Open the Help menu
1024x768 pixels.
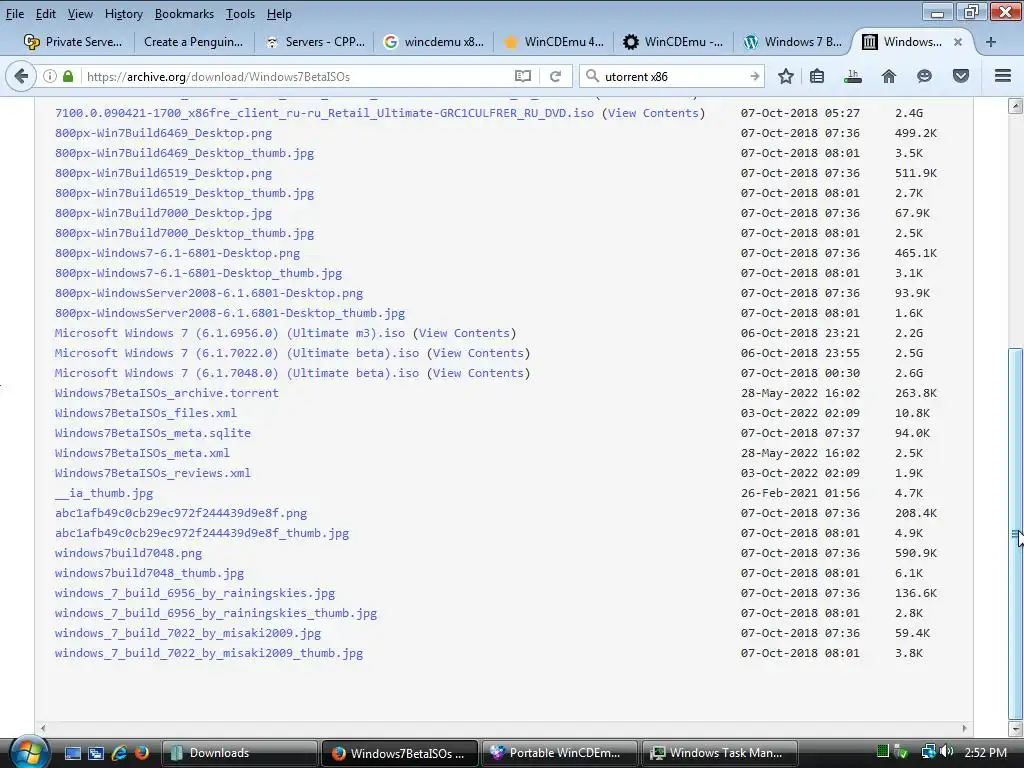point(279,14)
